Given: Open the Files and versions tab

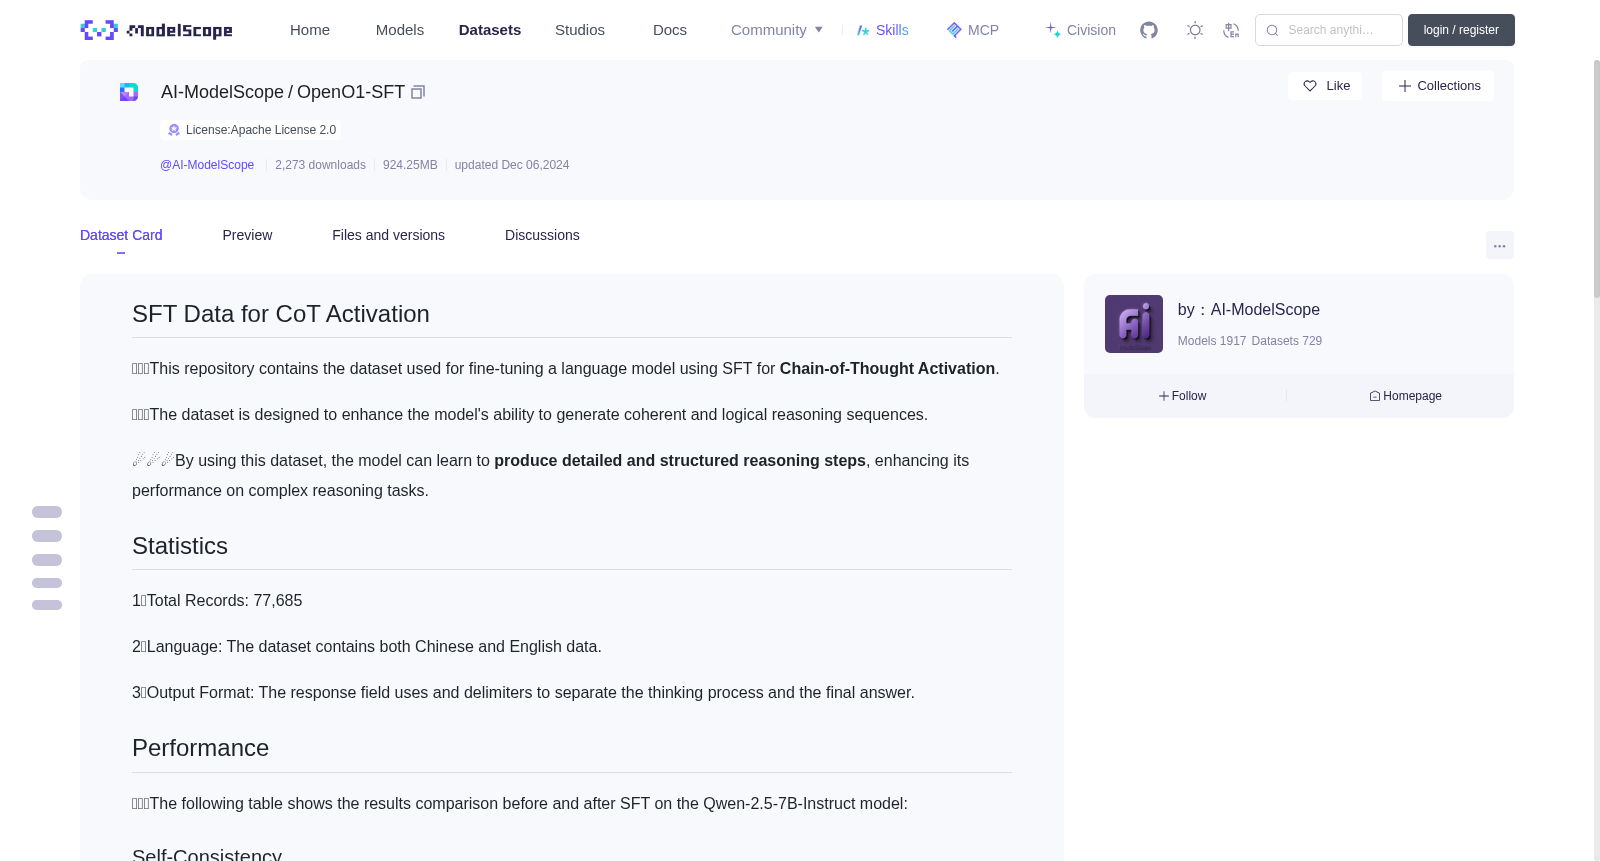Looking at the screenshot, I should (388, 235).
